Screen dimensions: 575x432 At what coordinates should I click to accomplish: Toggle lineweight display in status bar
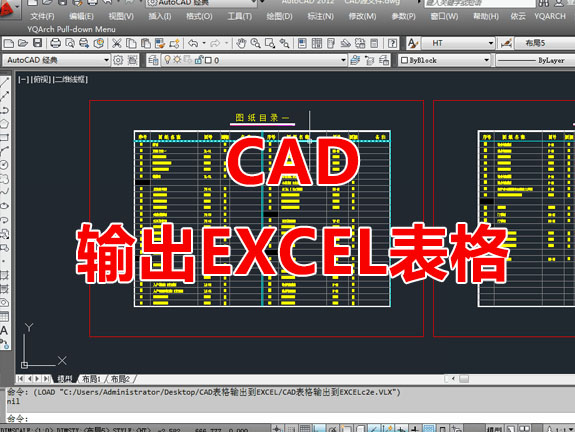tap(415, 428)
